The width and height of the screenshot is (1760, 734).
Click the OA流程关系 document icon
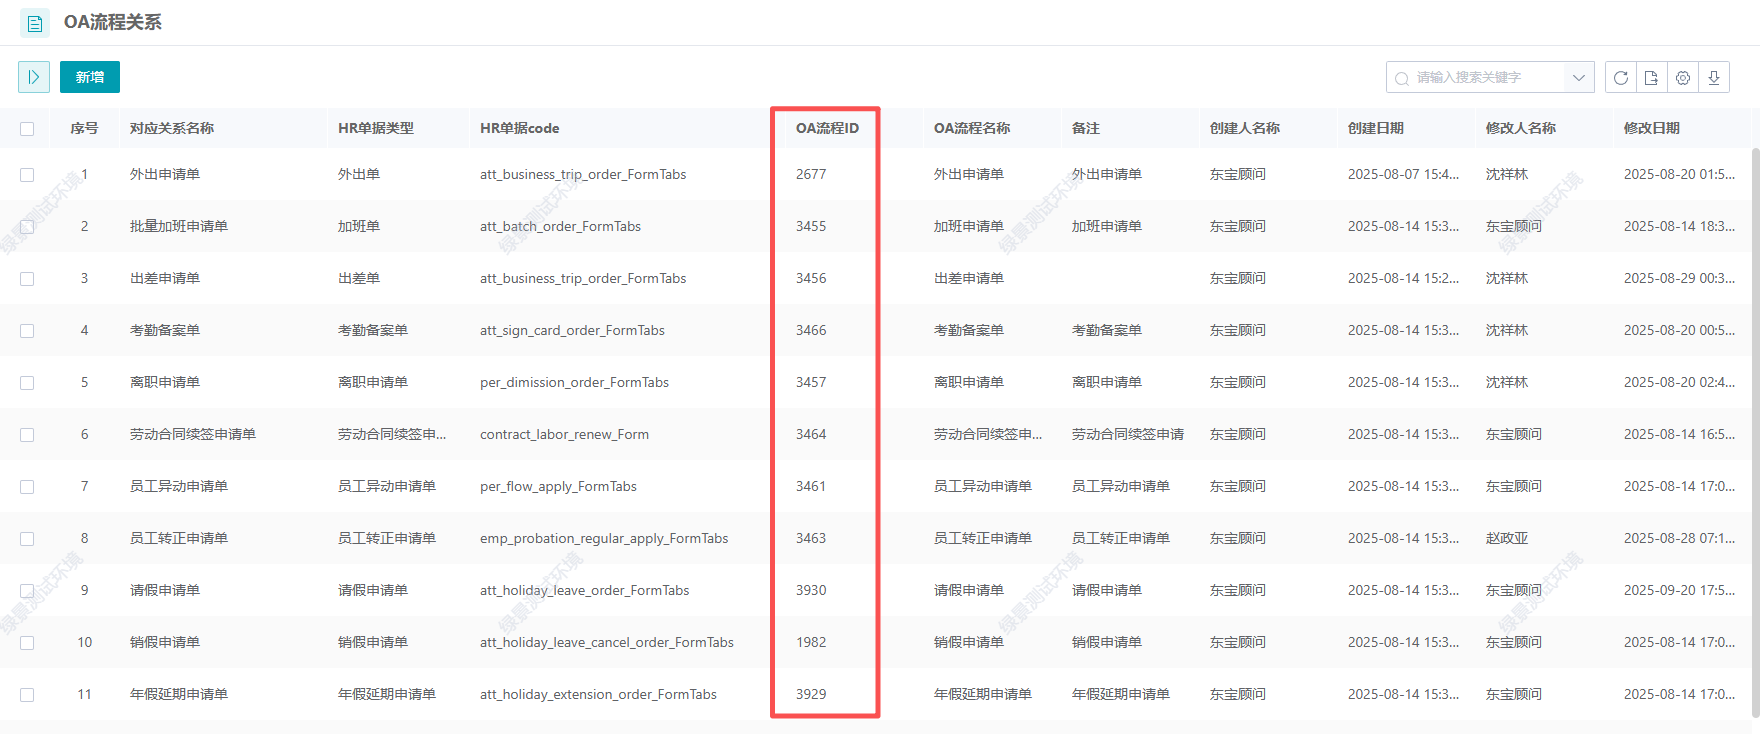point(35,23)
